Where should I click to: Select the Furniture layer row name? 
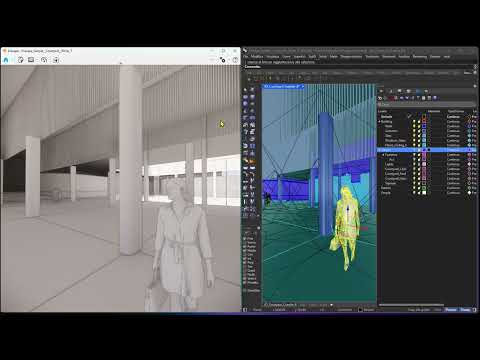pos(391,155)
